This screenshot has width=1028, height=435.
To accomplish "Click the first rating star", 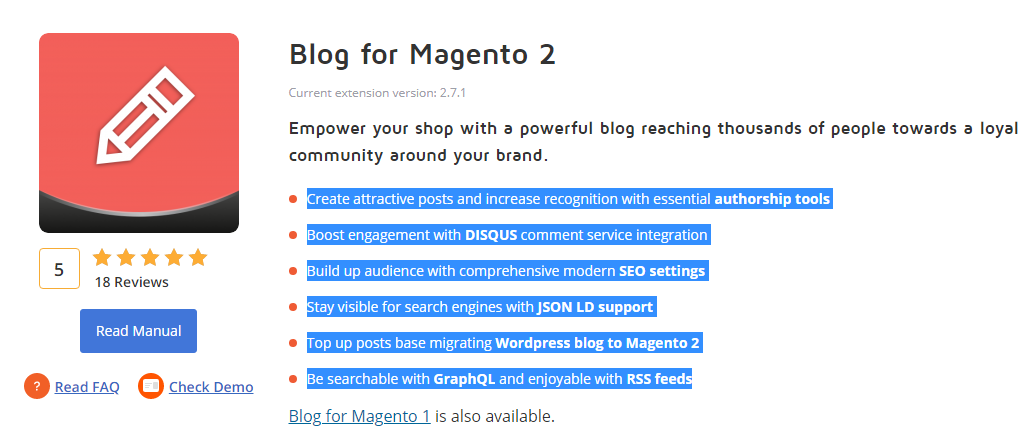I will (102, 257).
